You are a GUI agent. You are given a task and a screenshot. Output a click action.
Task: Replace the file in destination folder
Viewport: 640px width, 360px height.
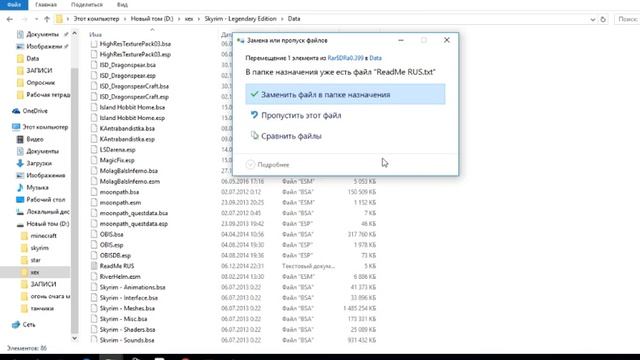[x=345, y=94]
